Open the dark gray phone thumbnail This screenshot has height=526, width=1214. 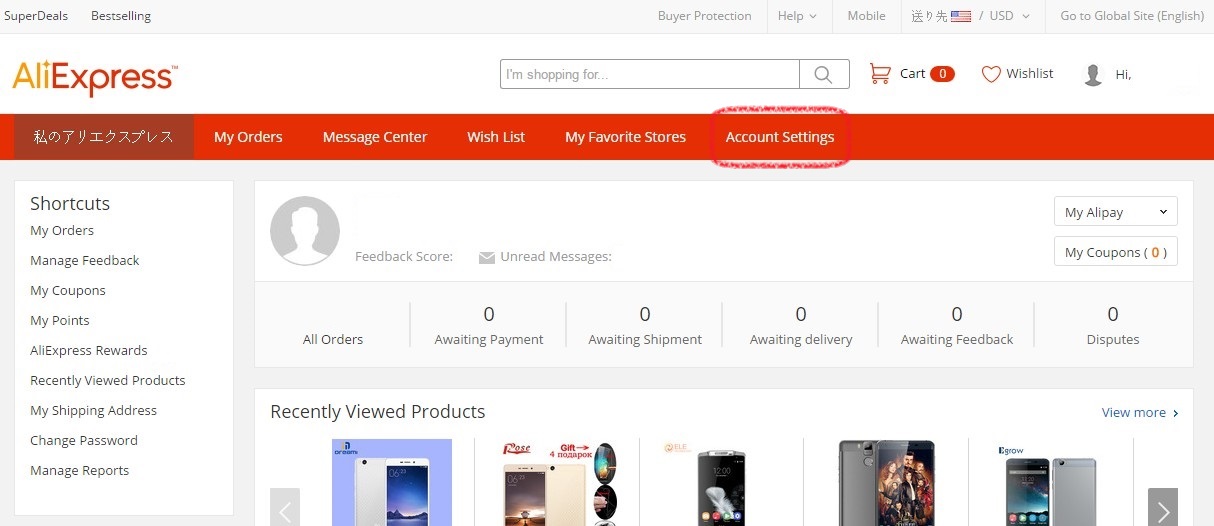click(x=886, y=482)
